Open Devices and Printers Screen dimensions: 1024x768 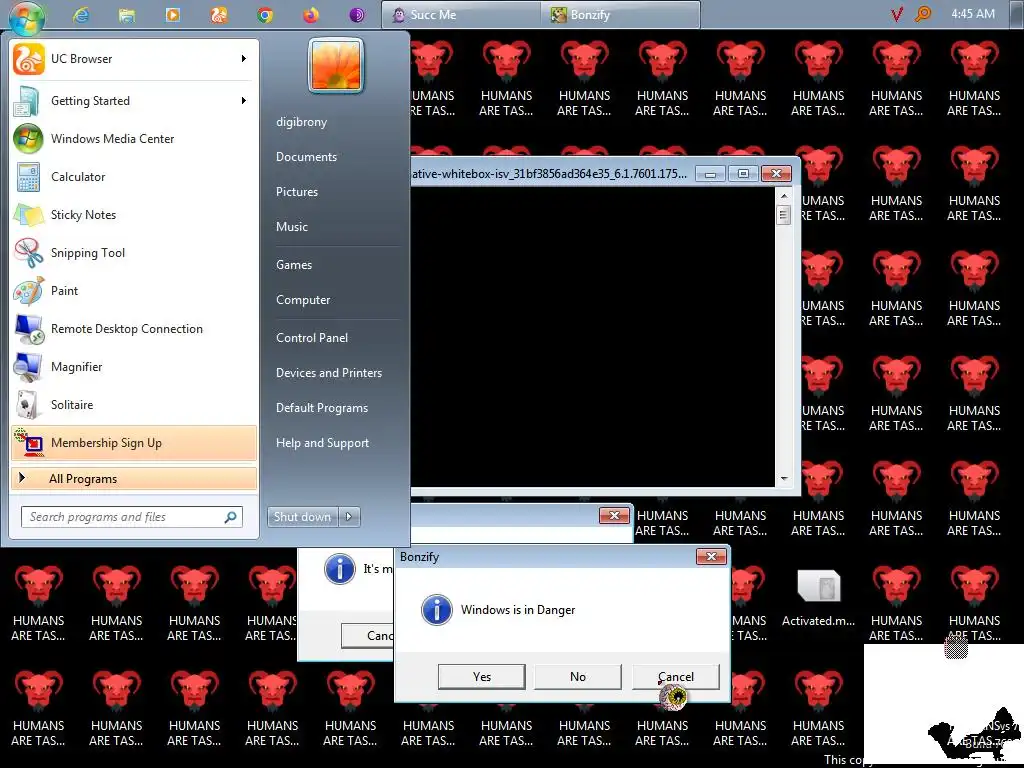pyautogui.click(x=328, y=372)
